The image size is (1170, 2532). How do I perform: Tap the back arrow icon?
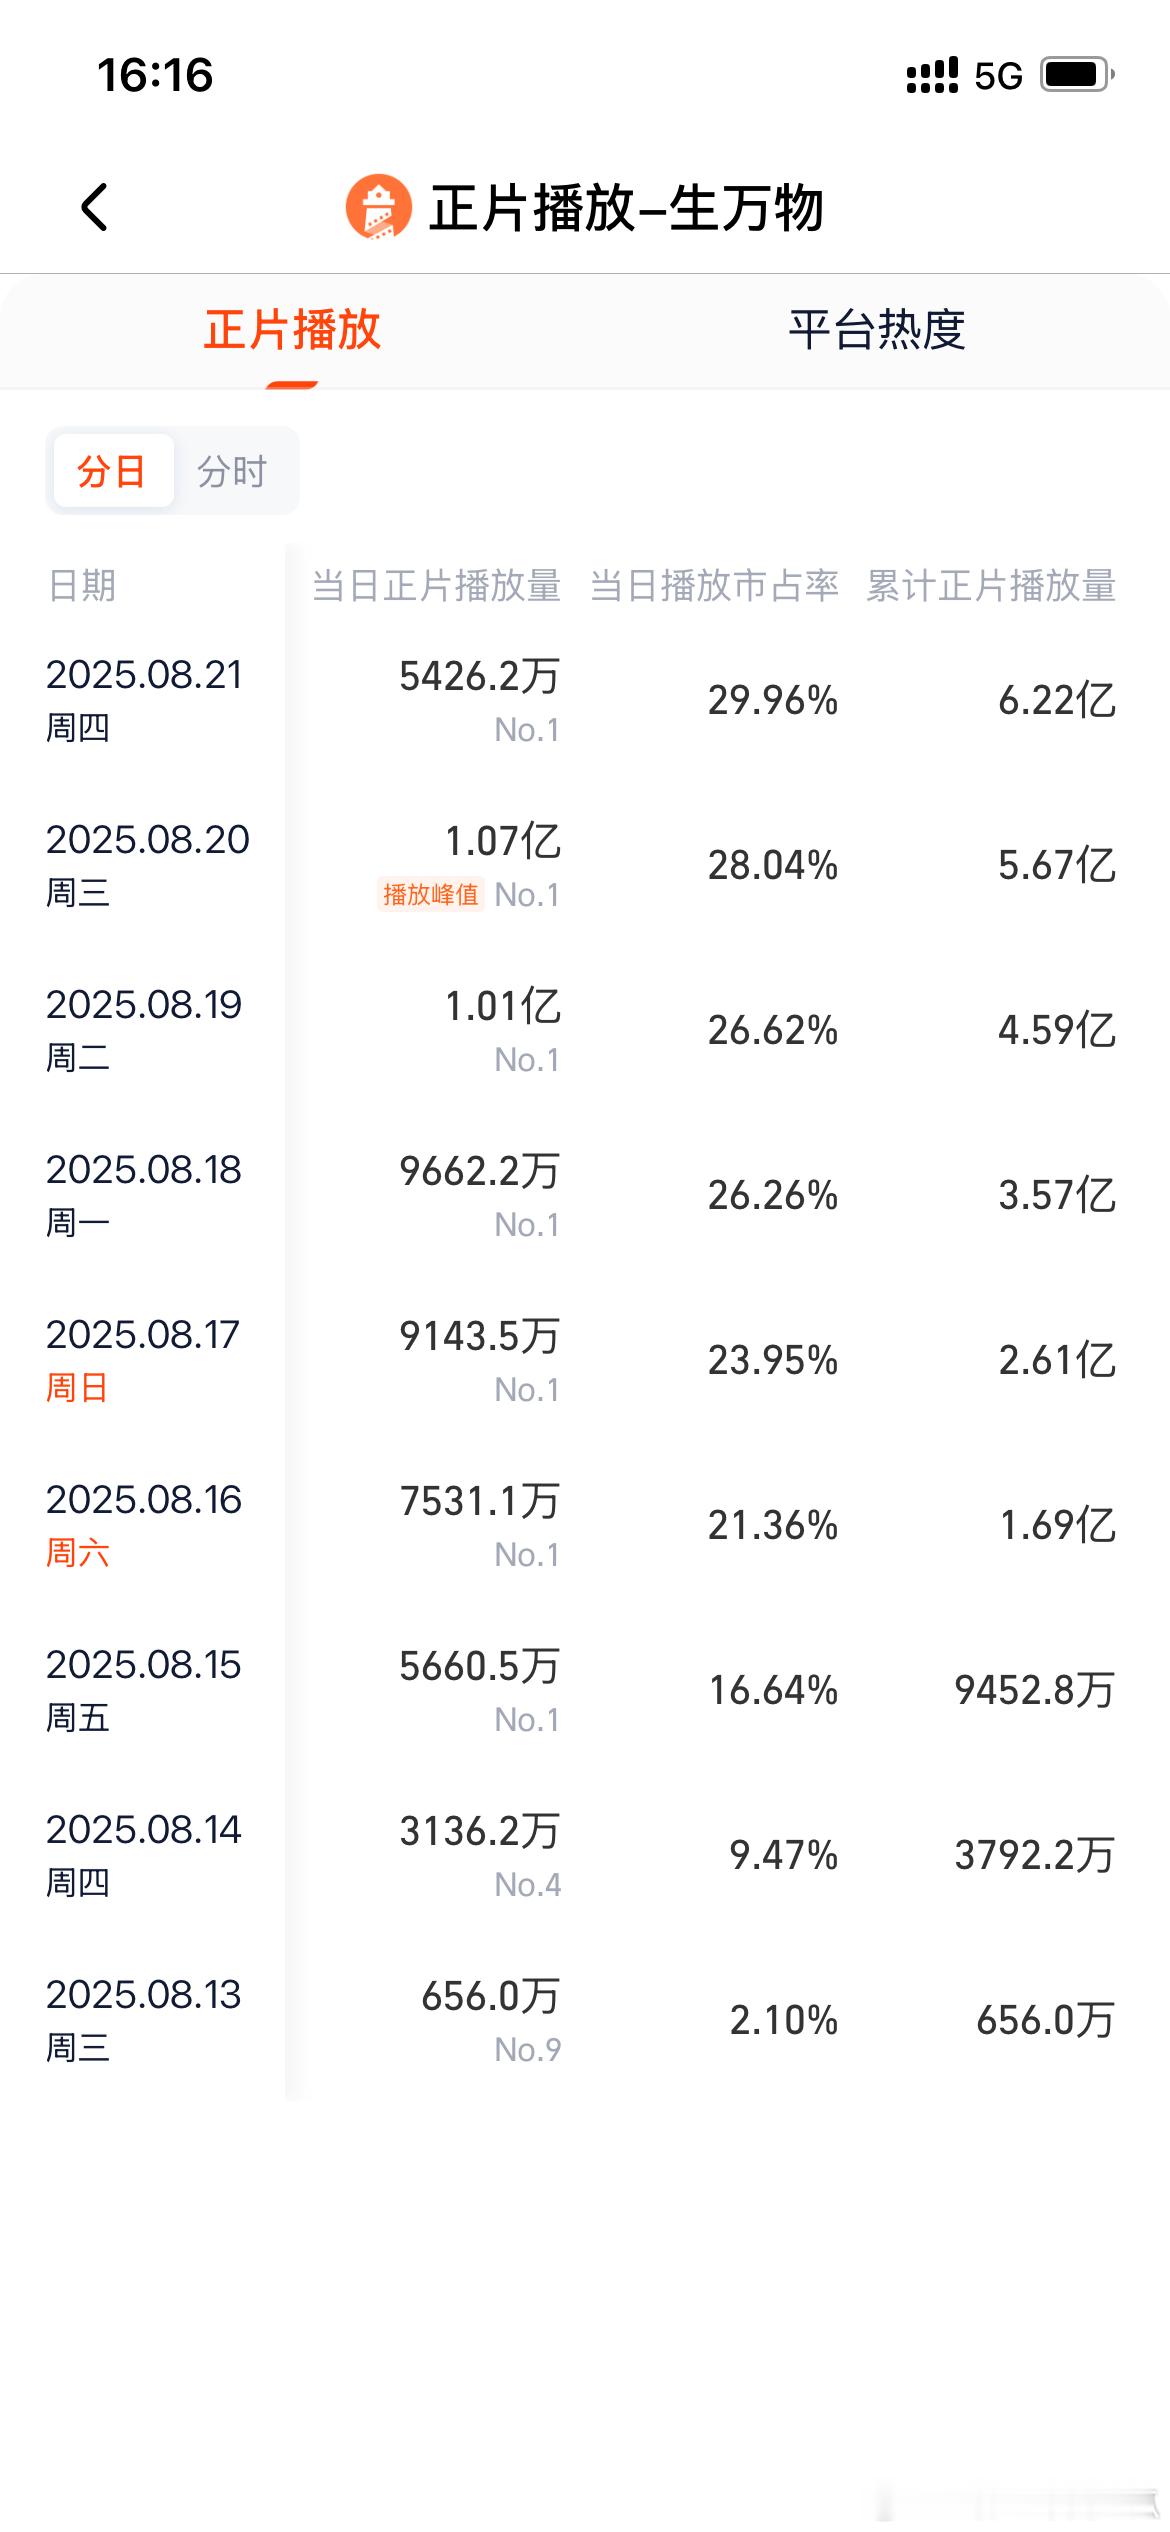(x=94, y=208)
